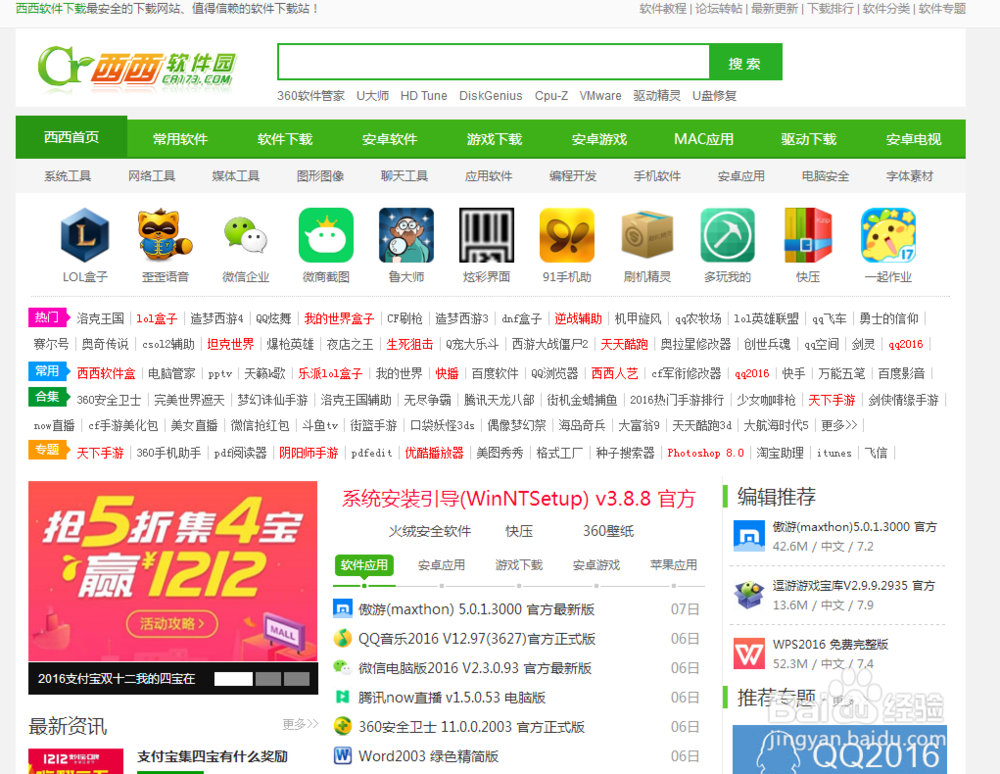This screenshot has width=1000, height=774.
Task: Open the 游戏下载 nav tab
Action: [494, 139]
